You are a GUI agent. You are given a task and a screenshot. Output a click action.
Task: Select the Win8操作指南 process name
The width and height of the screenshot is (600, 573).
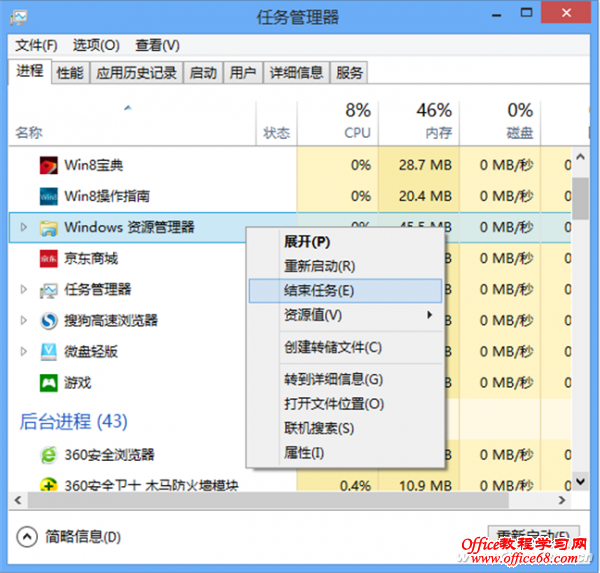click(x=107, y=196)
